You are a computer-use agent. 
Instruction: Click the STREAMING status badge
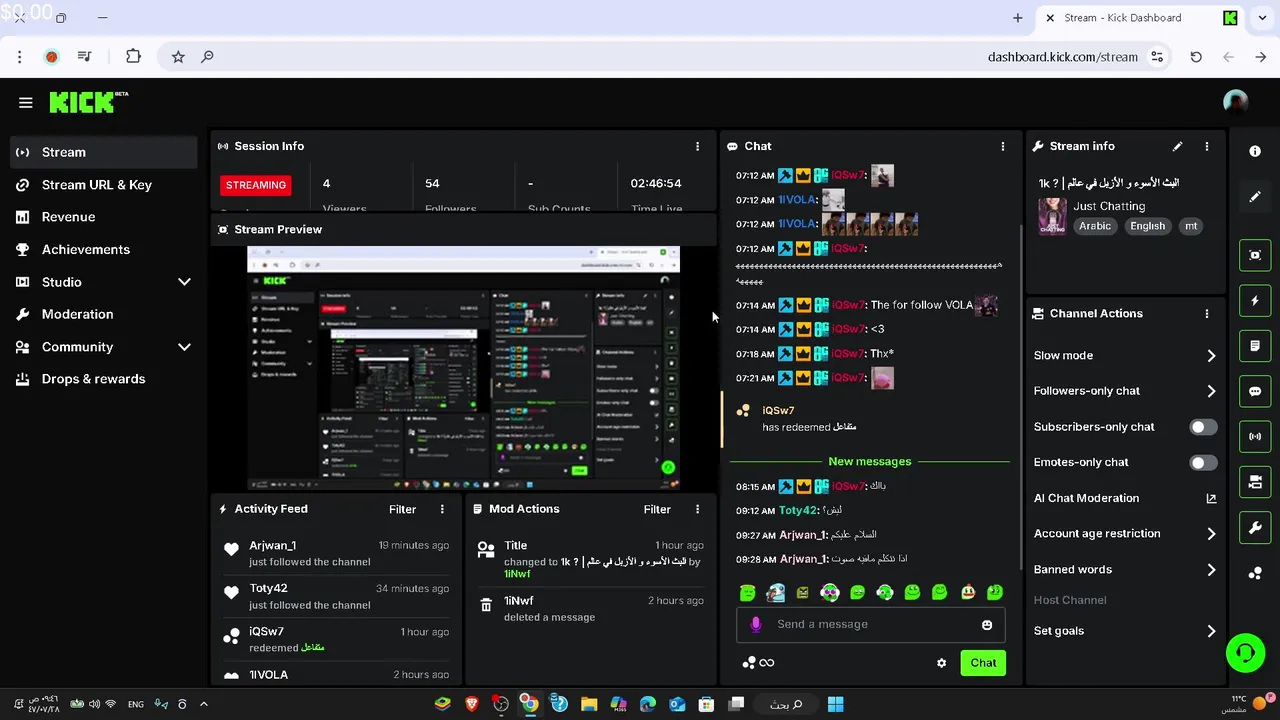point(256,185)
